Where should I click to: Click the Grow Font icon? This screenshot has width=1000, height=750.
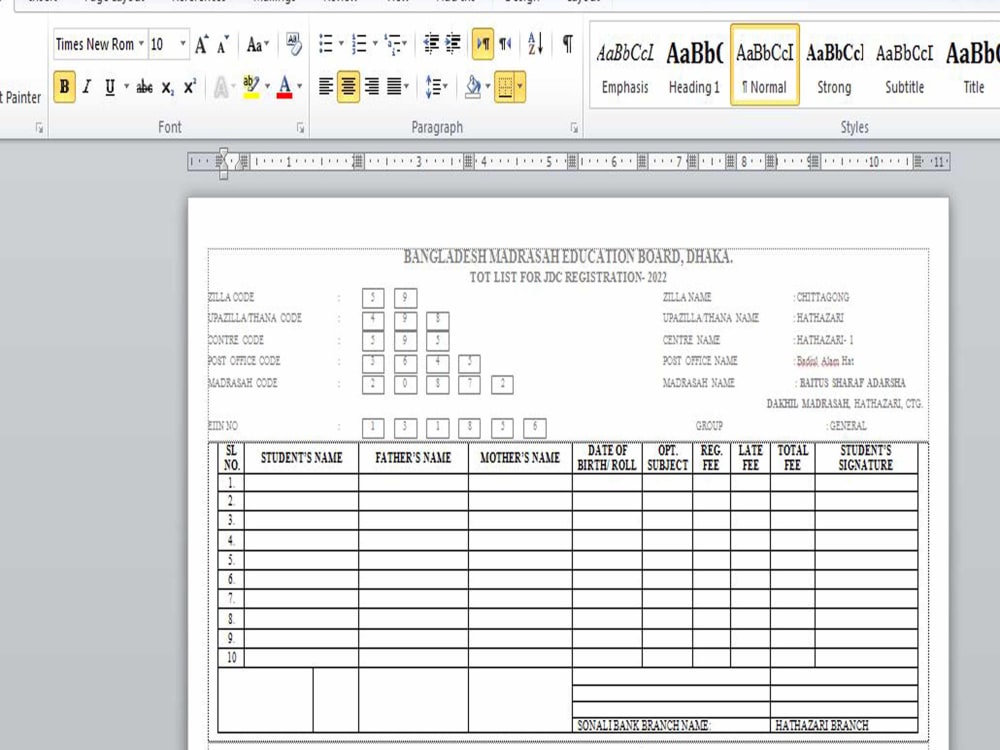202,45
